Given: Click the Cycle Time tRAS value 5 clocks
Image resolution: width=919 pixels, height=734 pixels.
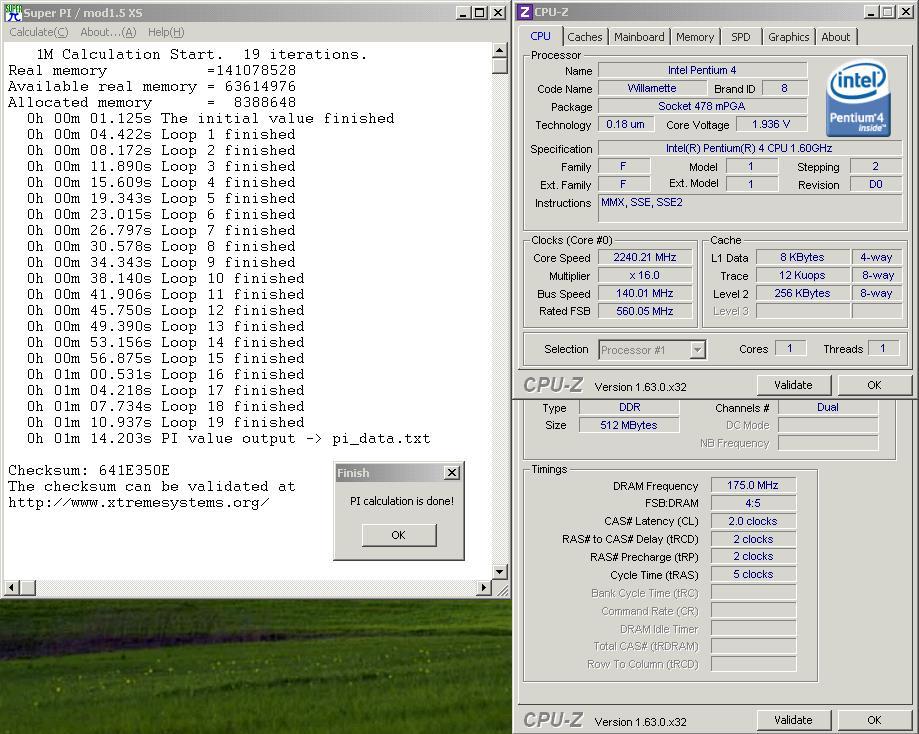Looking at the screenshot, I should pos(753,575).
